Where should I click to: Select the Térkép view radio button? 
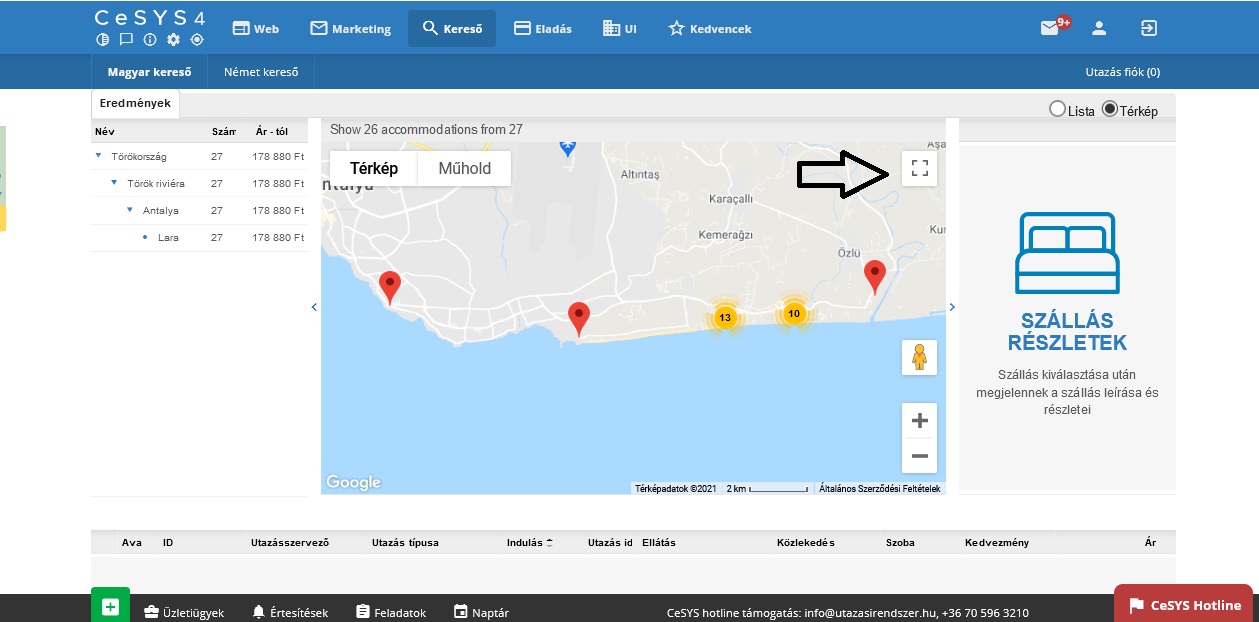[x=1109, y=110]
